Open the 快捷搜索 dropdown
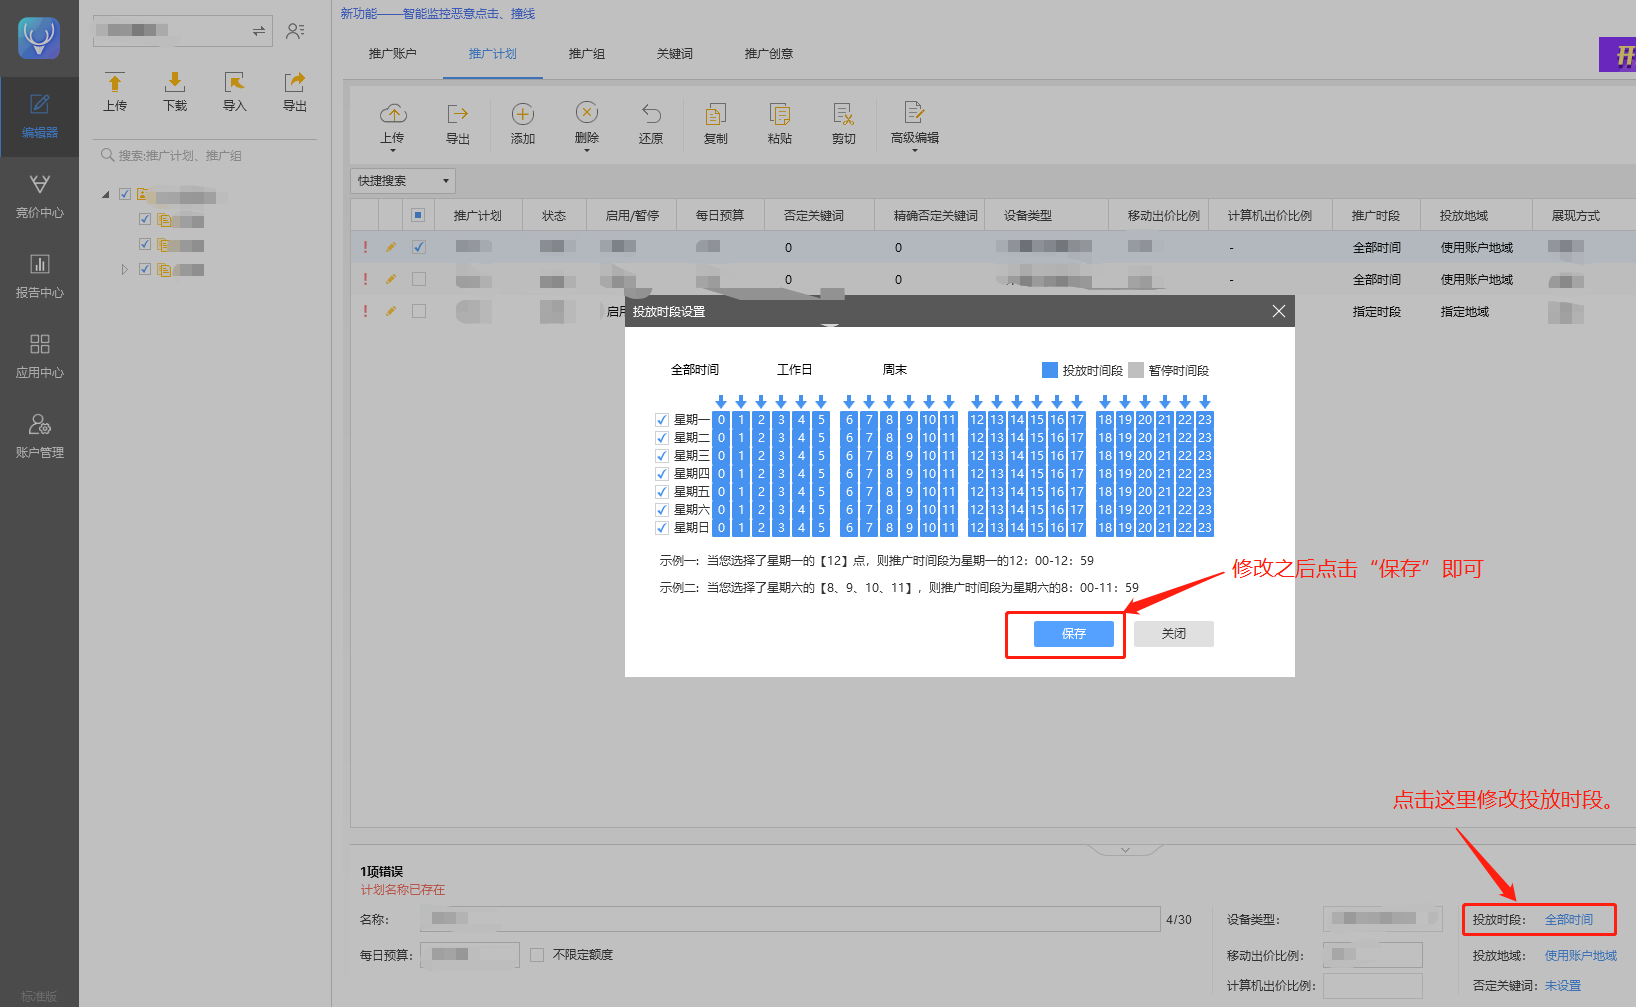1636x1007 pixels. [403, 181]
